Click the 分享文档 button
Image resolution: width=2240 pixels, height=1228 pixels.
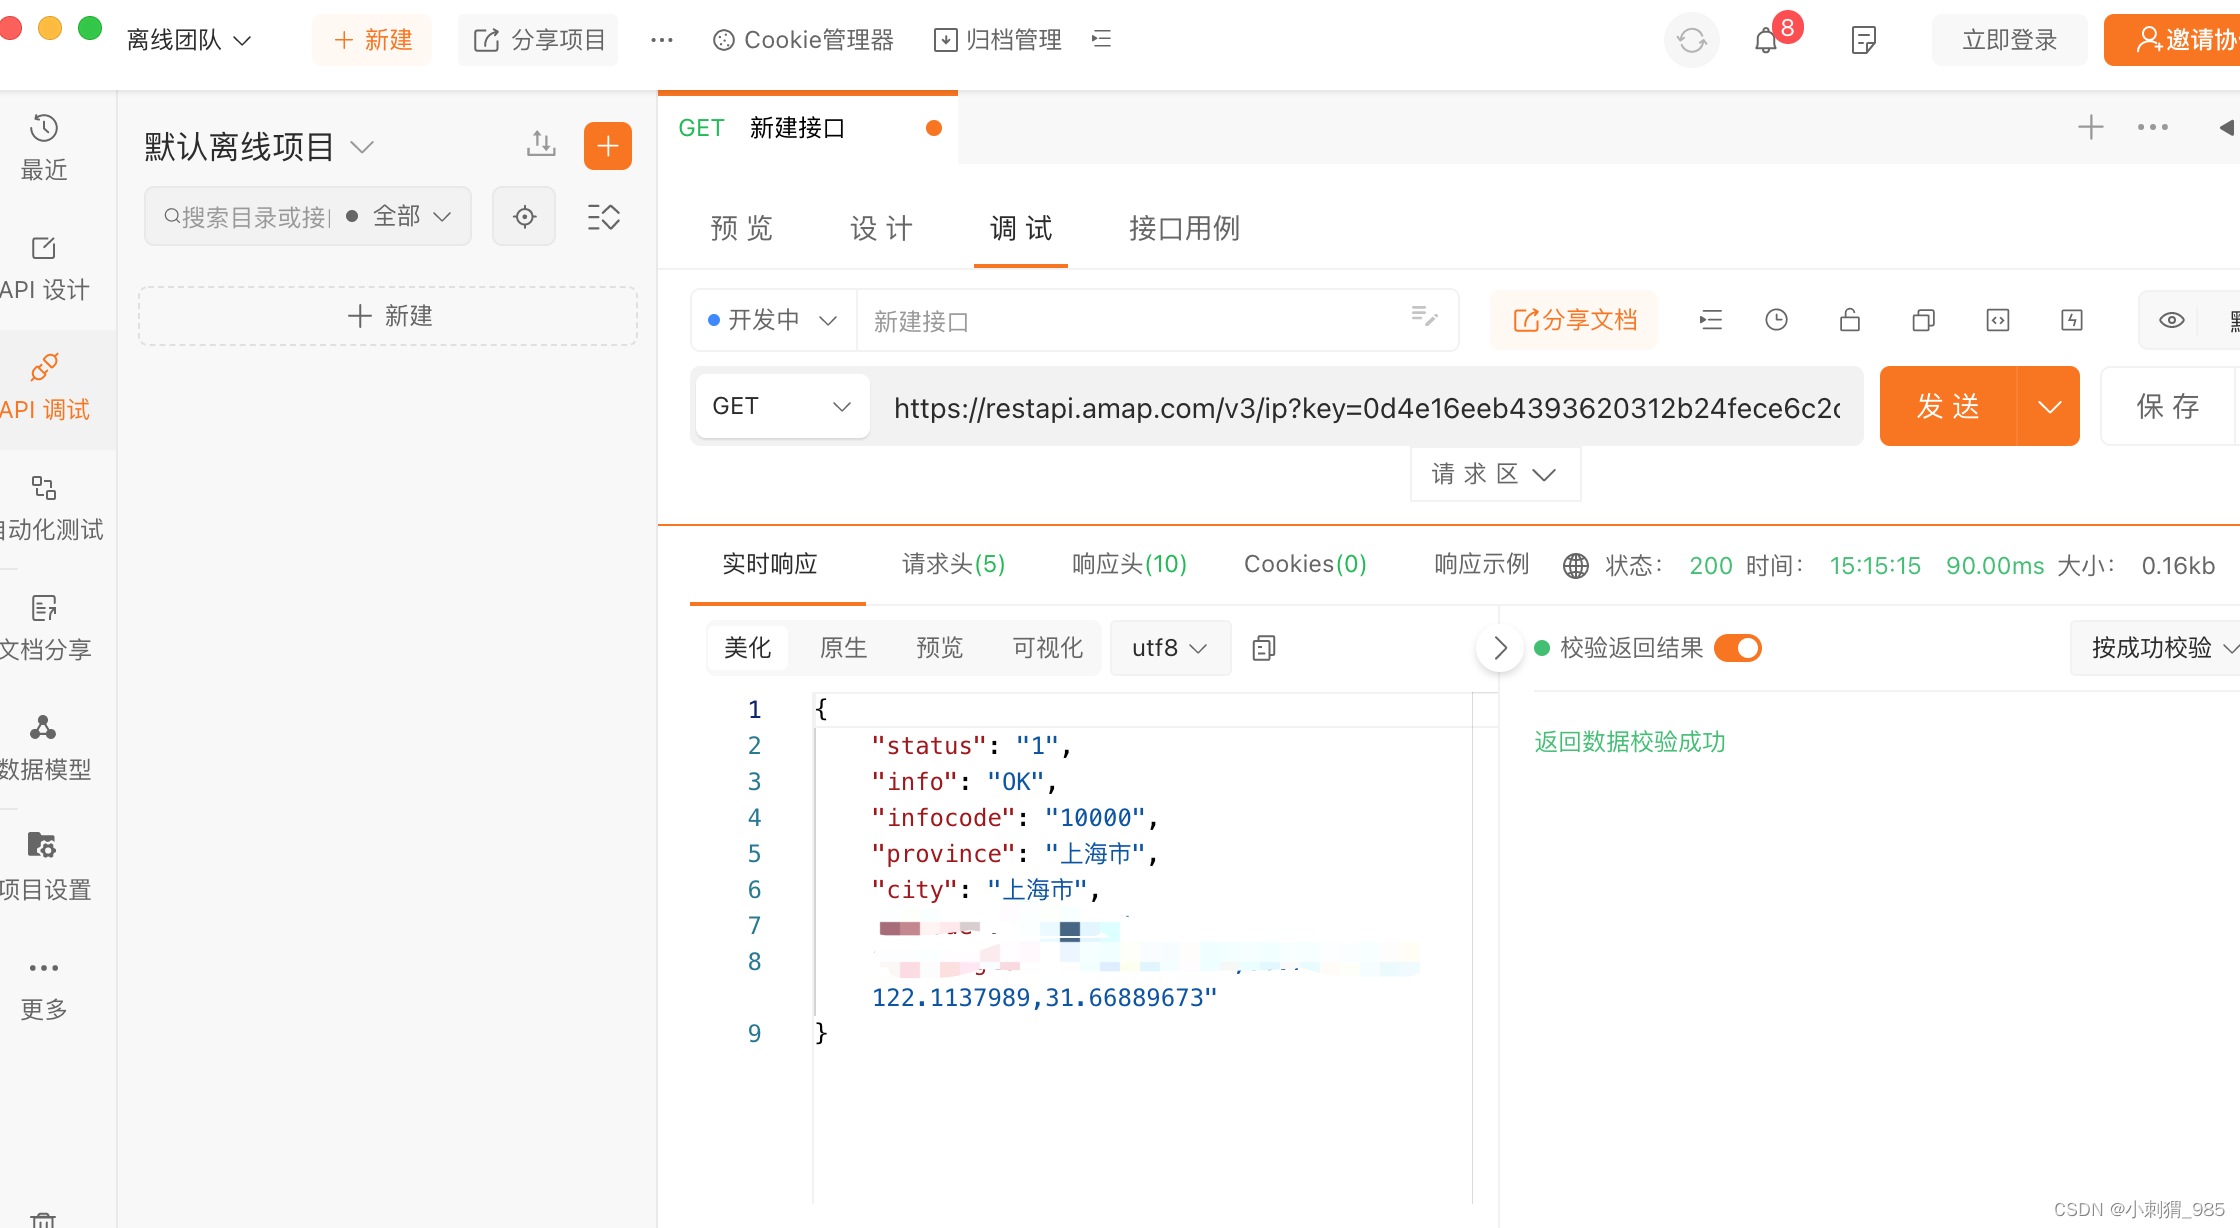pos(1573,320)
